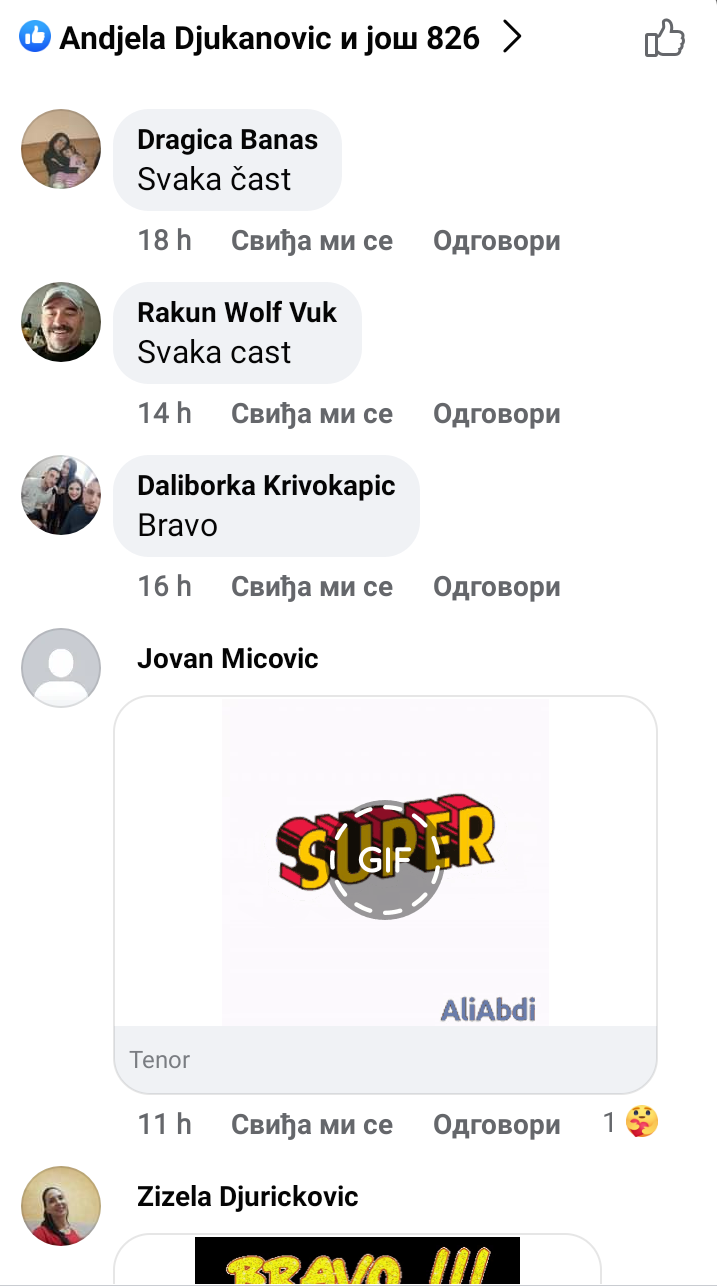The height and width of the screenshot is (1286, 717).
Task: Open the reactions list chevron arrow
Action: 512,38
